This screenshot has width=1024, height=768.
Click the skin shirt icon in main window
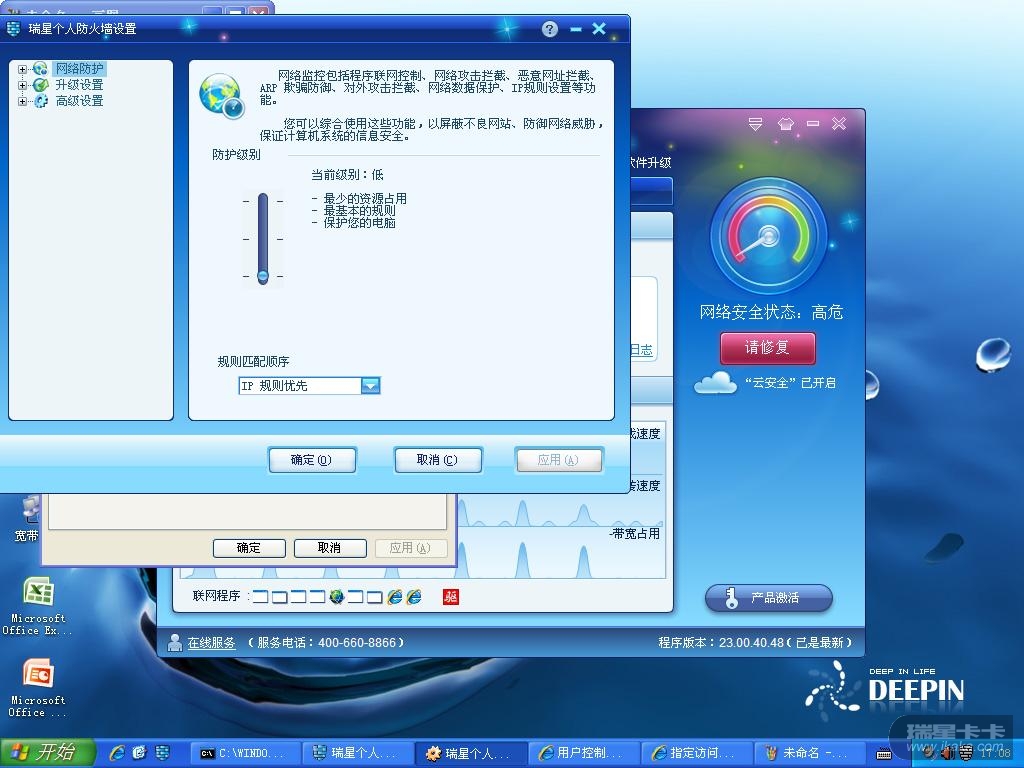coord(785,123)
